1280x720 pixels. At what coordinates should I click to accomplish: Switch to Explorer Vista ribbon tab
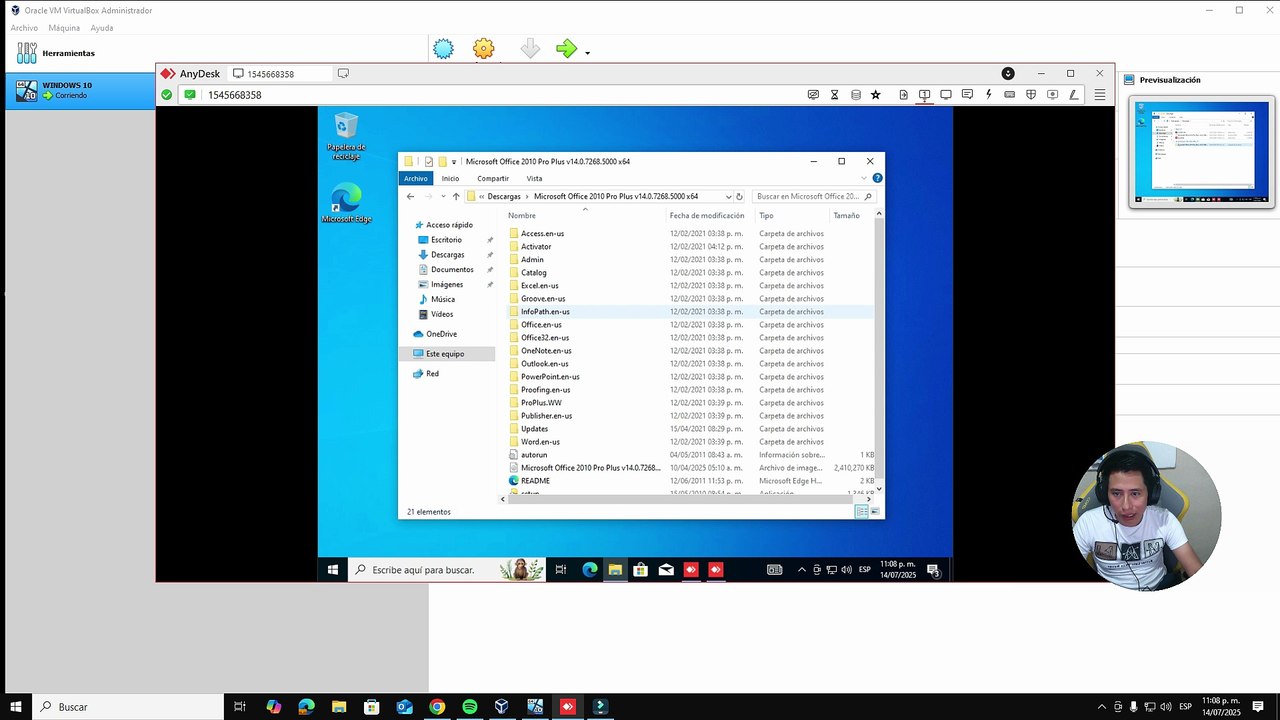tap(535, 179)
